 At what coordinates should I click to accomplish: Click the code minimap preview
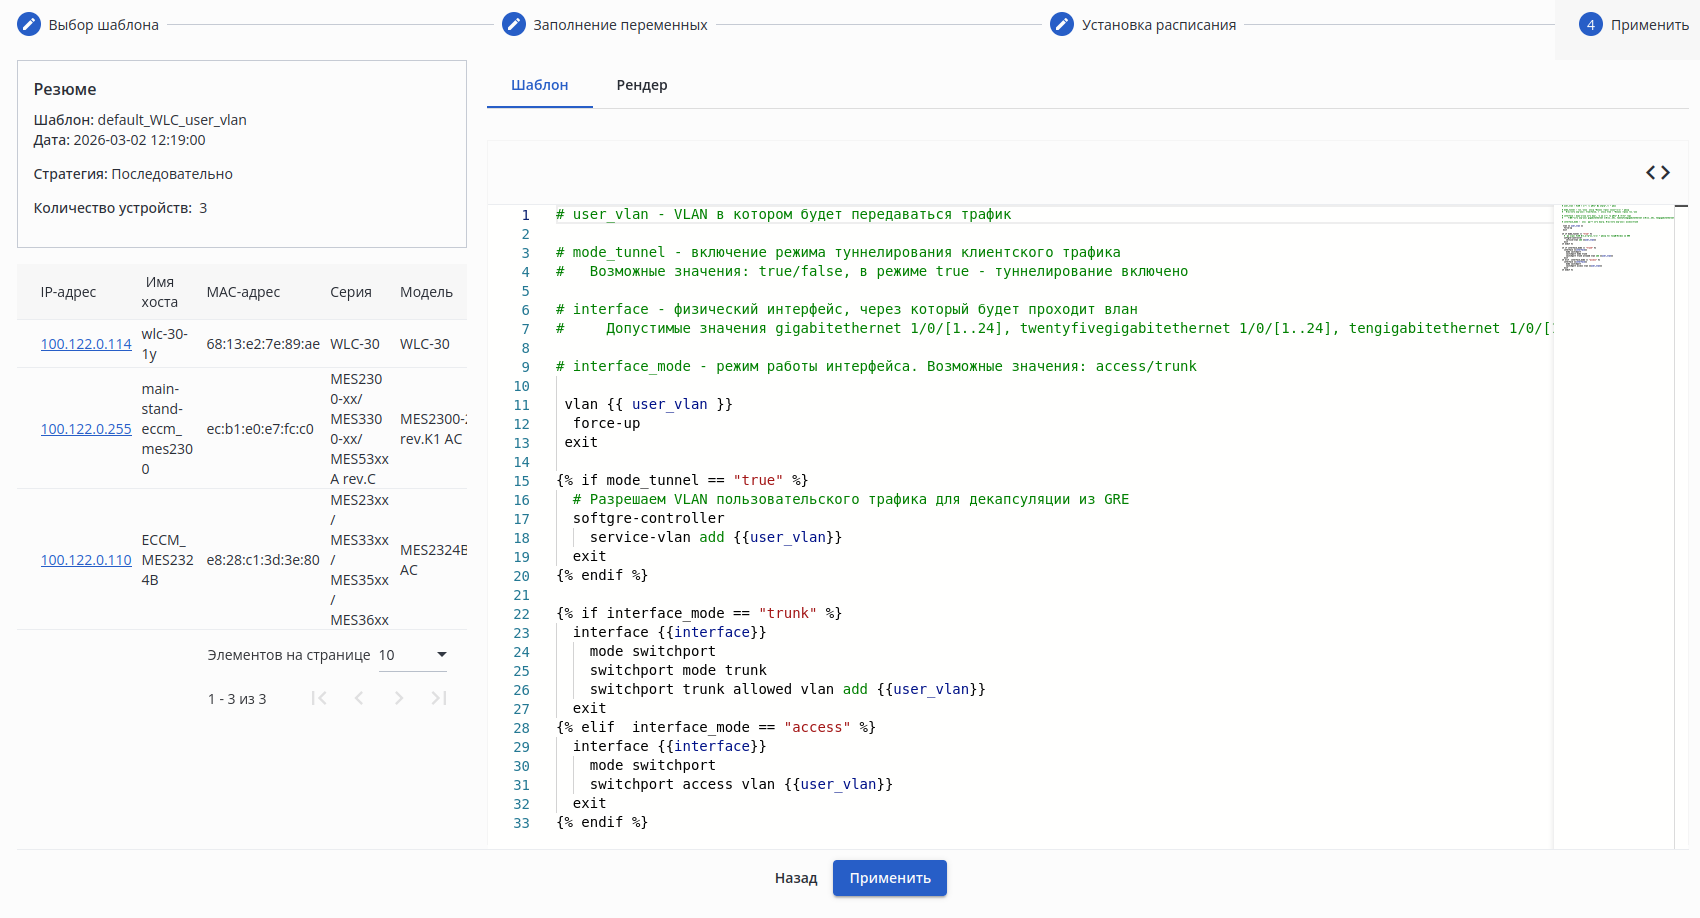click(1612, 238)
